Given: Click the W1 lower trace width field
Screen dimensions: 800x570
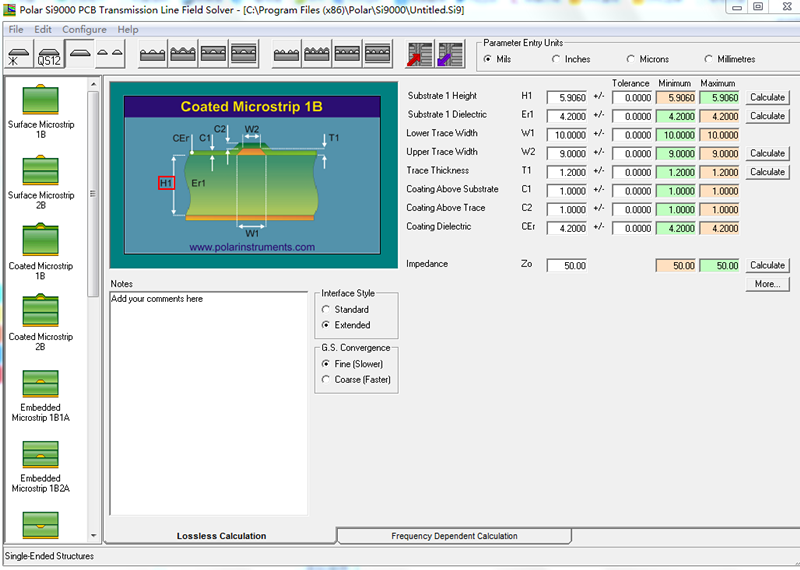Looking at the screenshot, I should (567, 135).
